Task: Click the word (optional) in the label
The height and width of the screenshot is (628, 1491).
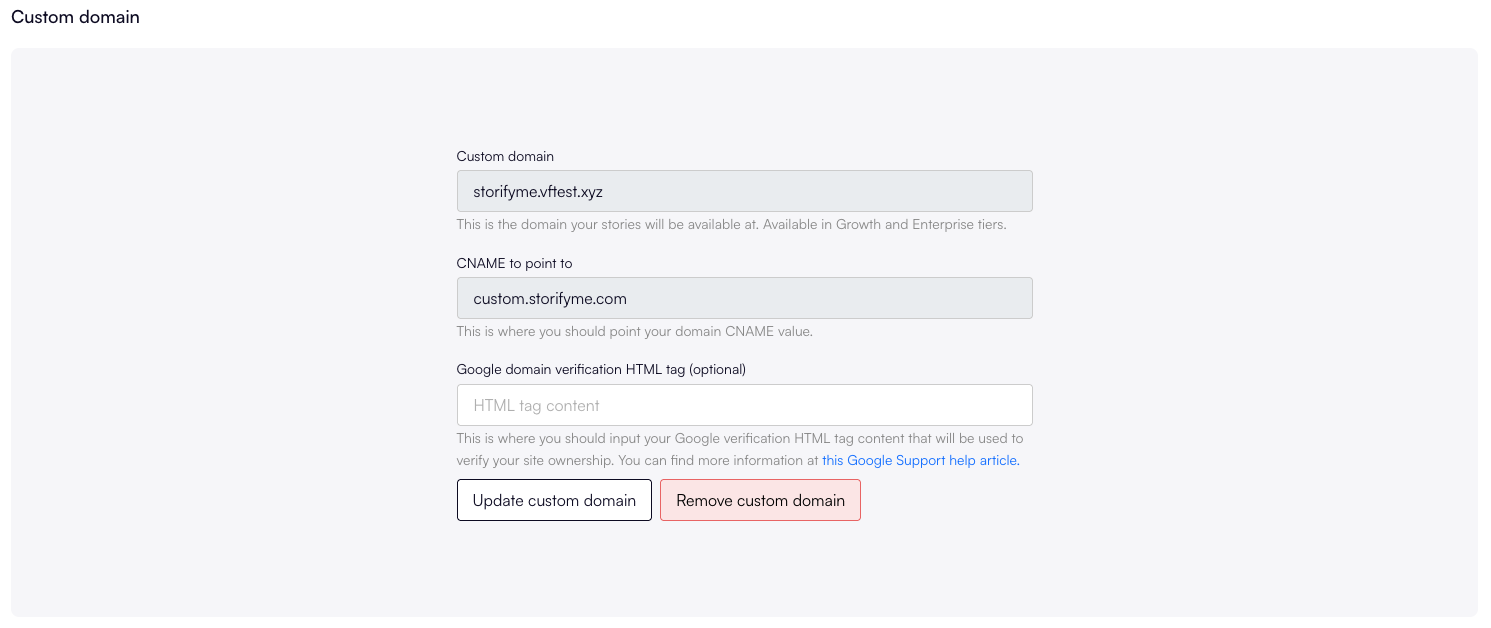Action: (x=717, y=369)
